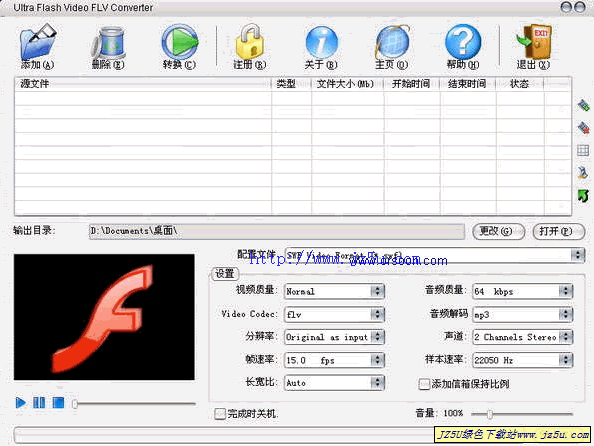The height and width of the screenshot is (446, 594).
Task: Click the output directory path field
Action: point(277,231)
